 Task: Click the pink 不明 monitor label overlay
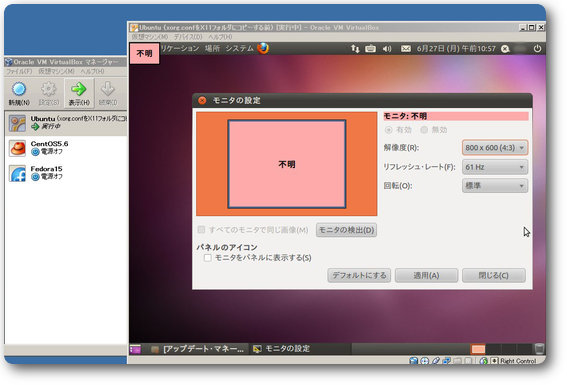click(144, 54)
